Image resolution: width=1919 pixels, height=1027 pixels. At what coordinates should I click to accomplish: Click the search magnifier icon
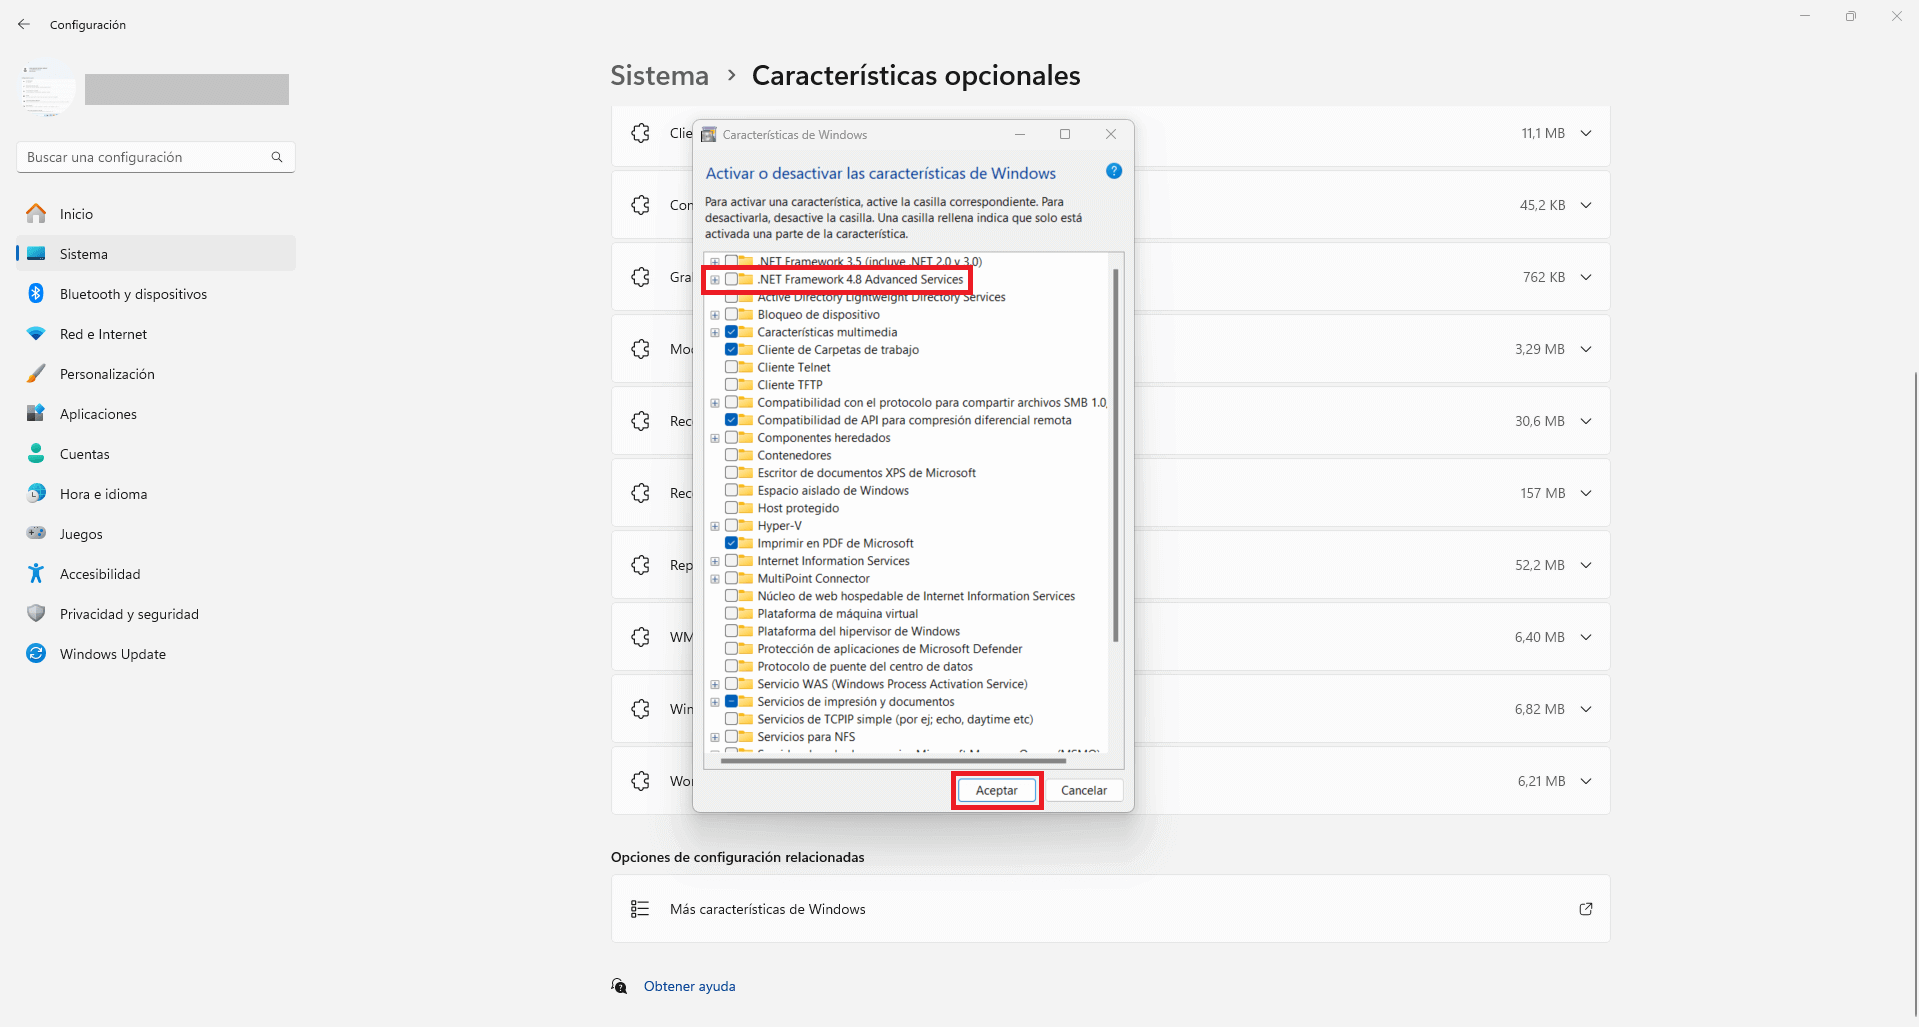coord(277,157)
